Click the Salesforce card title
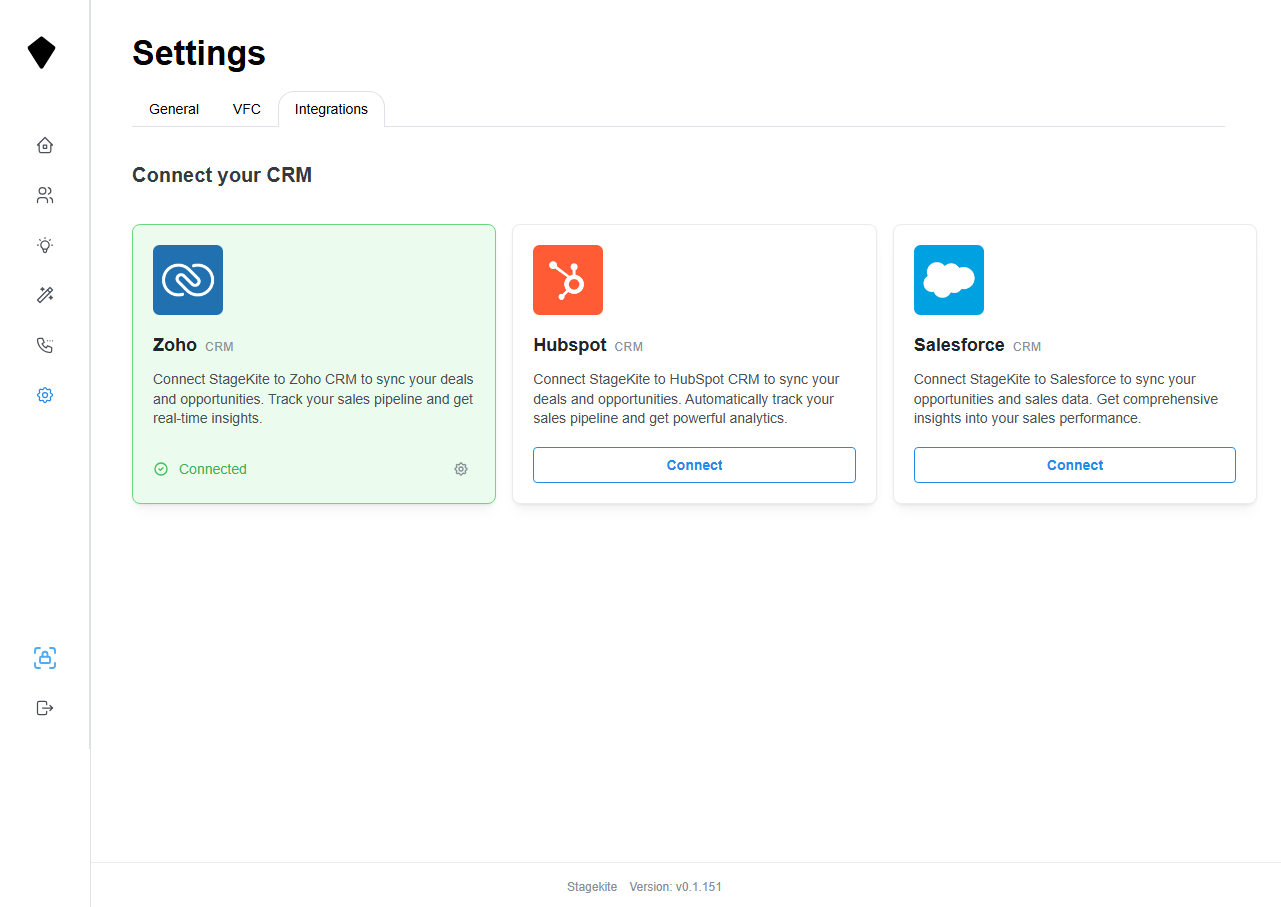This screenshot has width=1281, height=907. click(x=959, y=345)
